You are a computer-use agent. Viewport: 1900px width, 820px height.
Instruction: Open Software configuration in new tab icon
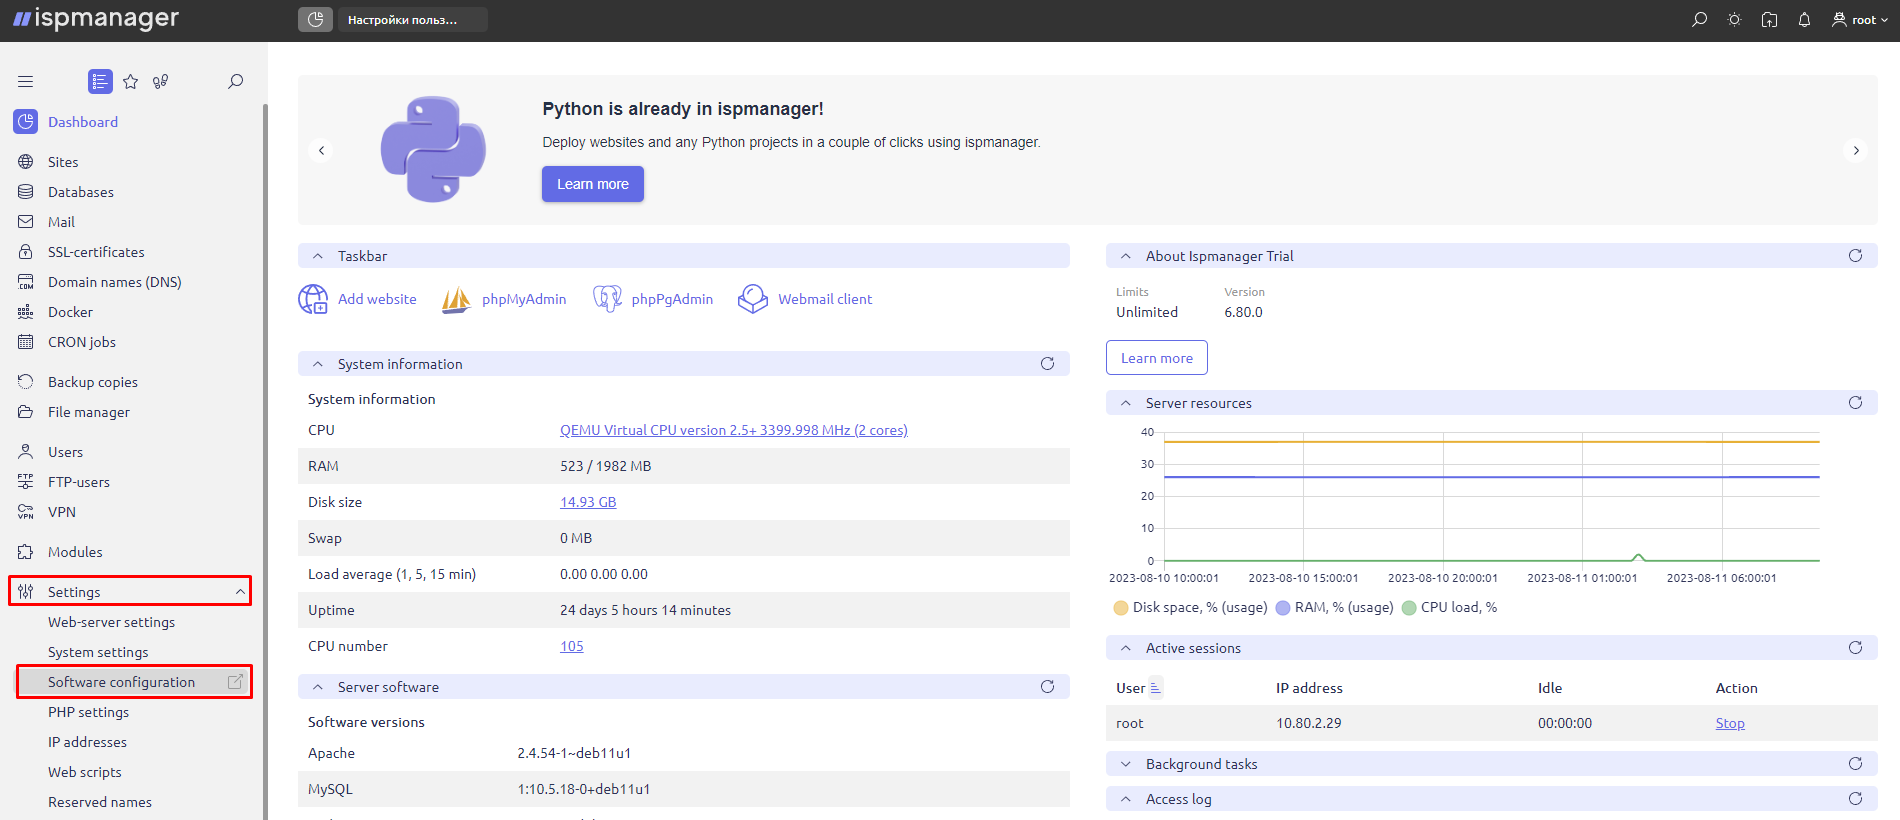[235, 682]
